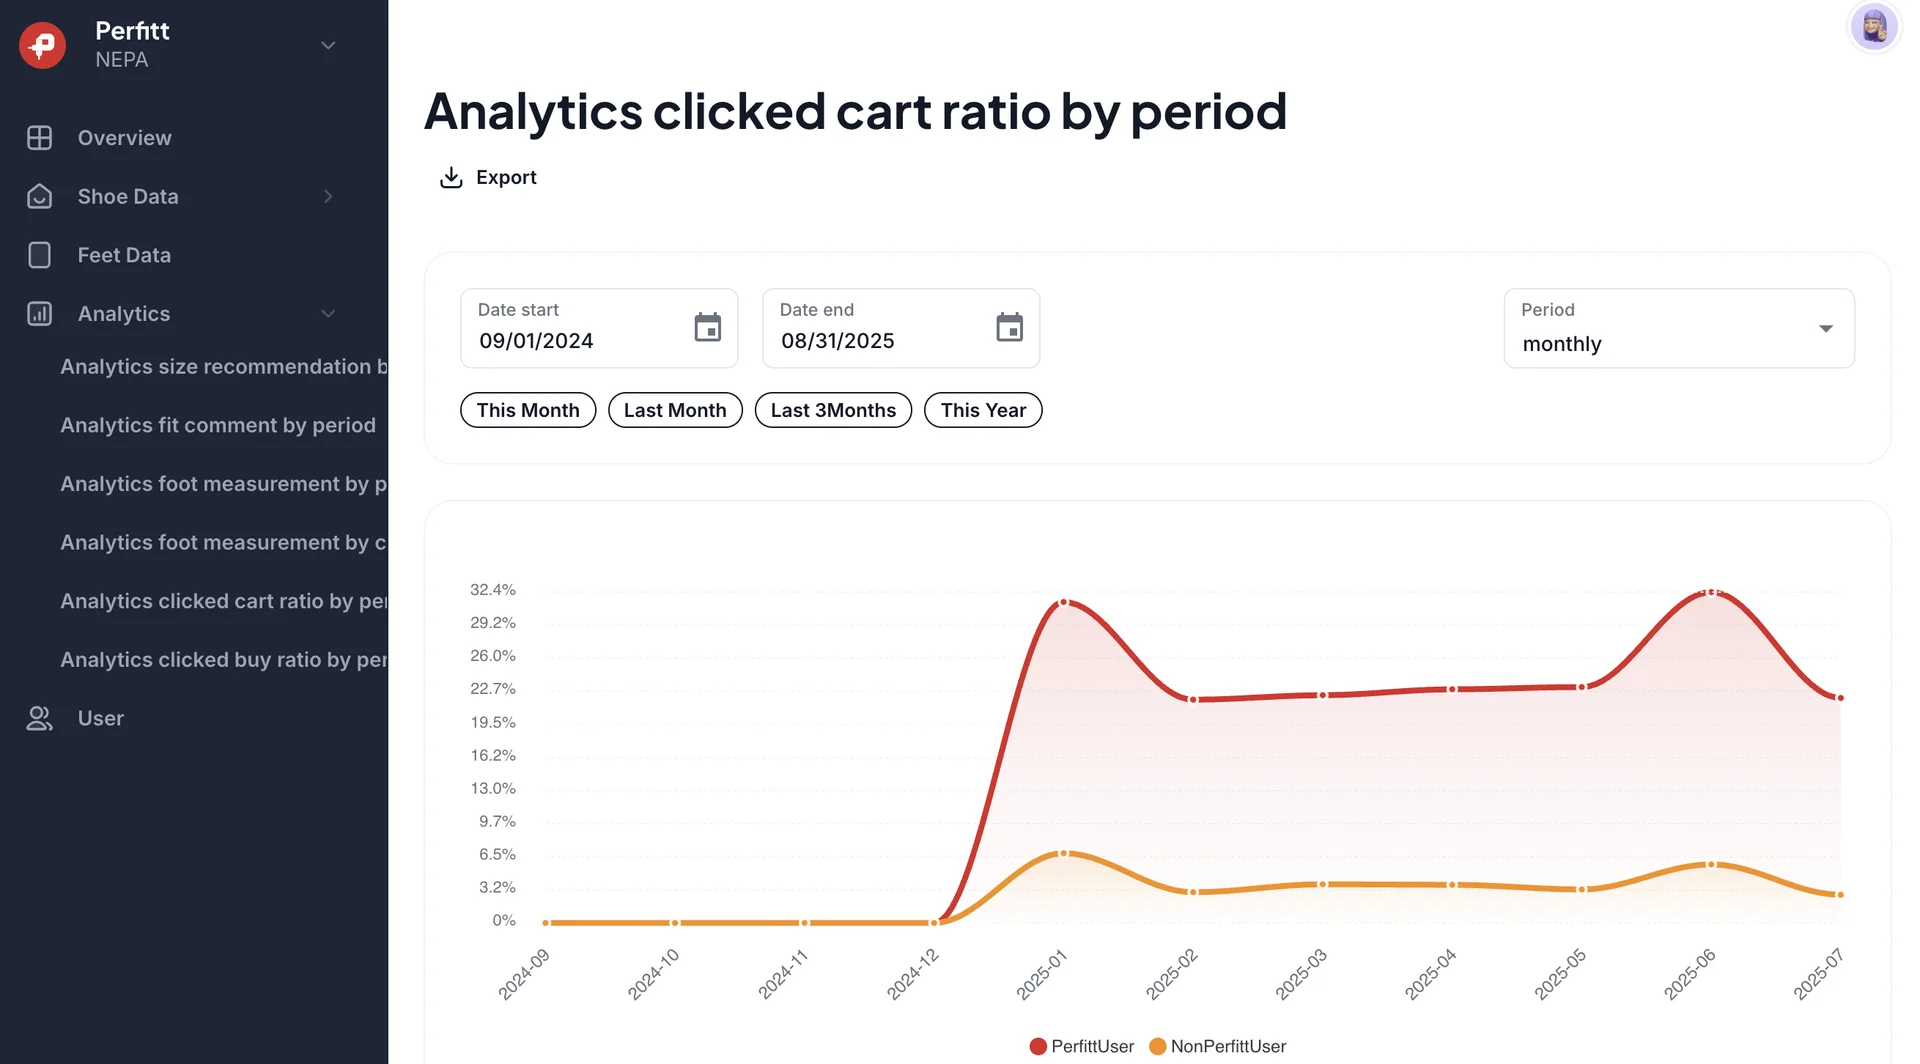This screenshot has width=1920, height=1064.
Task: Click the Feet Data sidebar icon
Action: coord(39,255)
